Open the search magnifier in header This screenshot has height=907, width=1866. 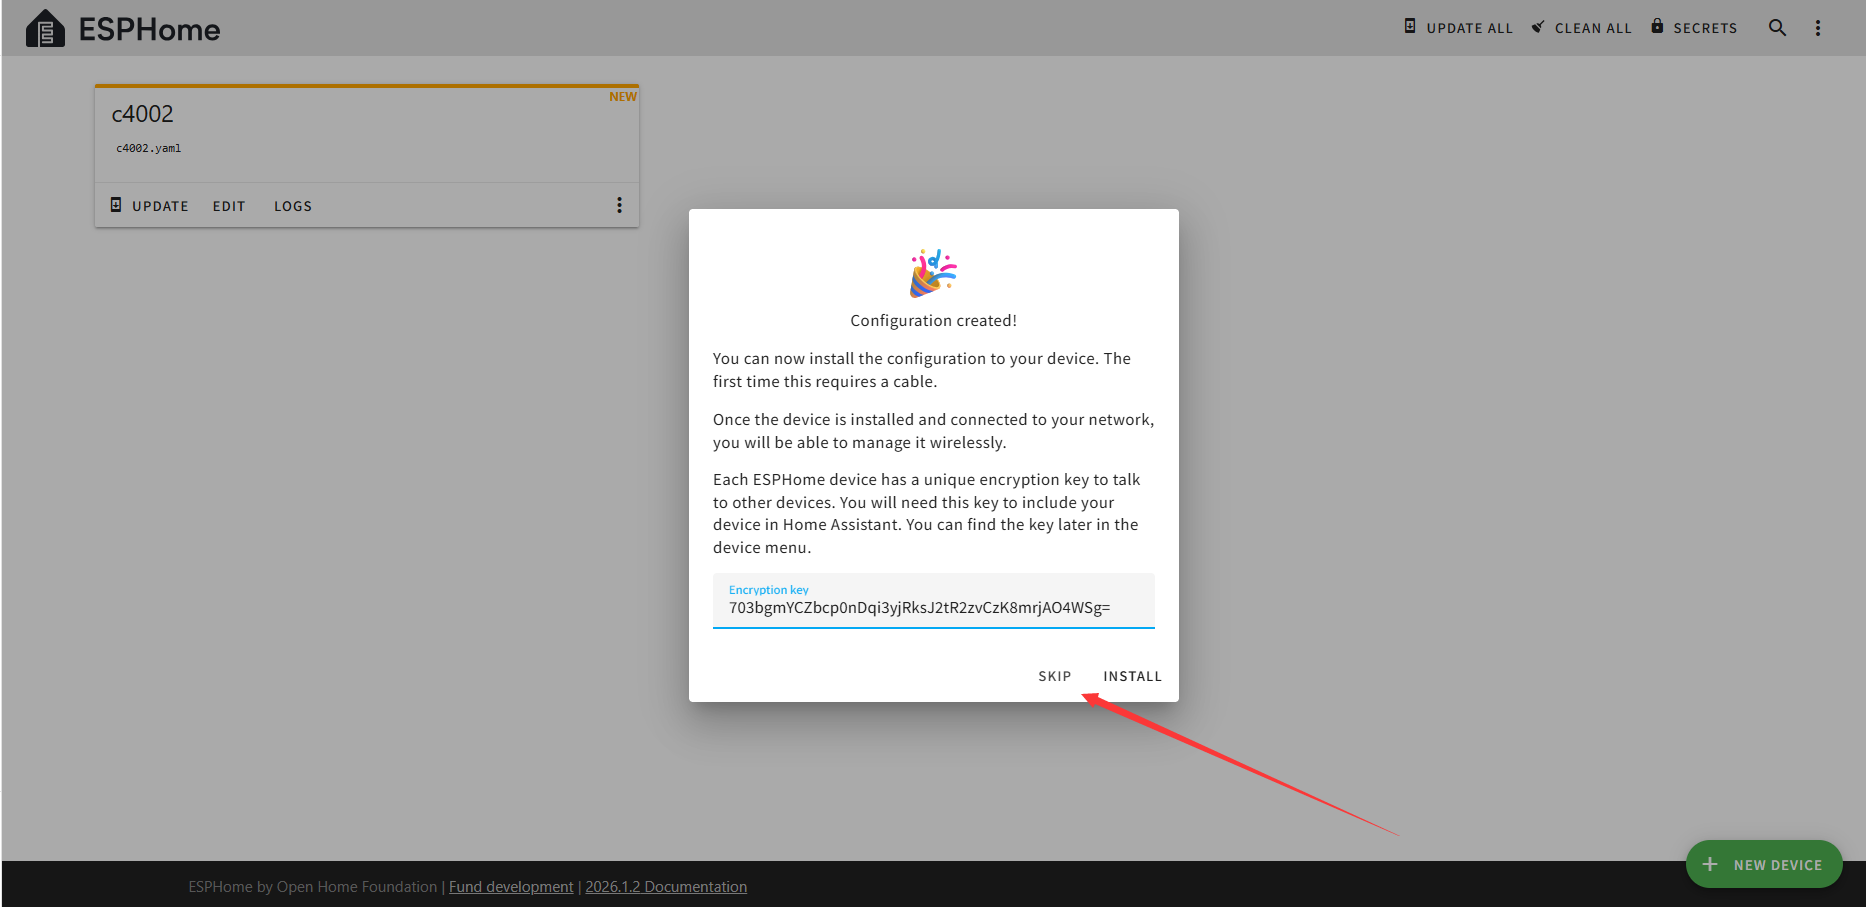pyautogui.click(x=1777, y=28)
